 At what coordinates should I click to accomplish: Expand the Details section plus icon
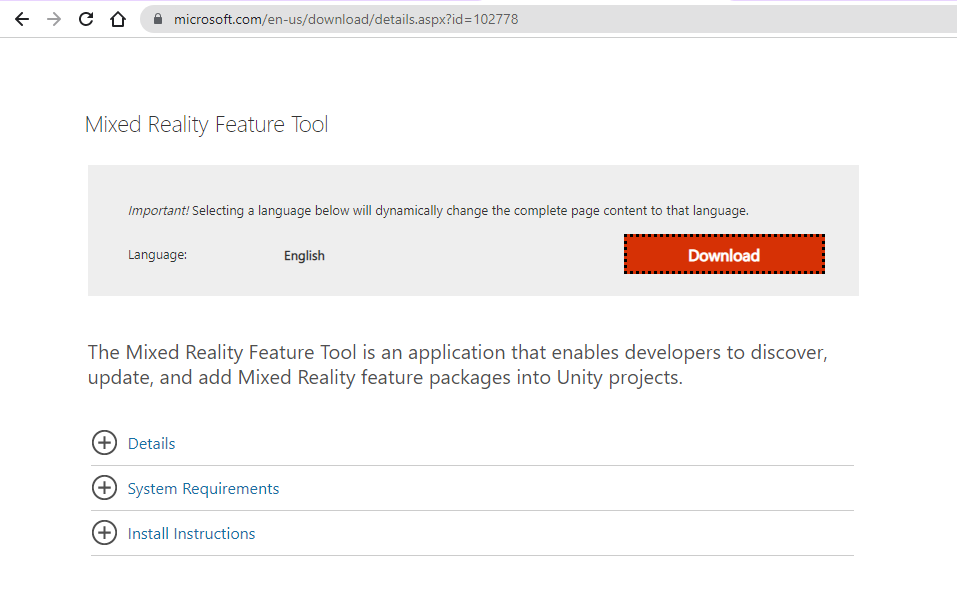click(104, 443)
